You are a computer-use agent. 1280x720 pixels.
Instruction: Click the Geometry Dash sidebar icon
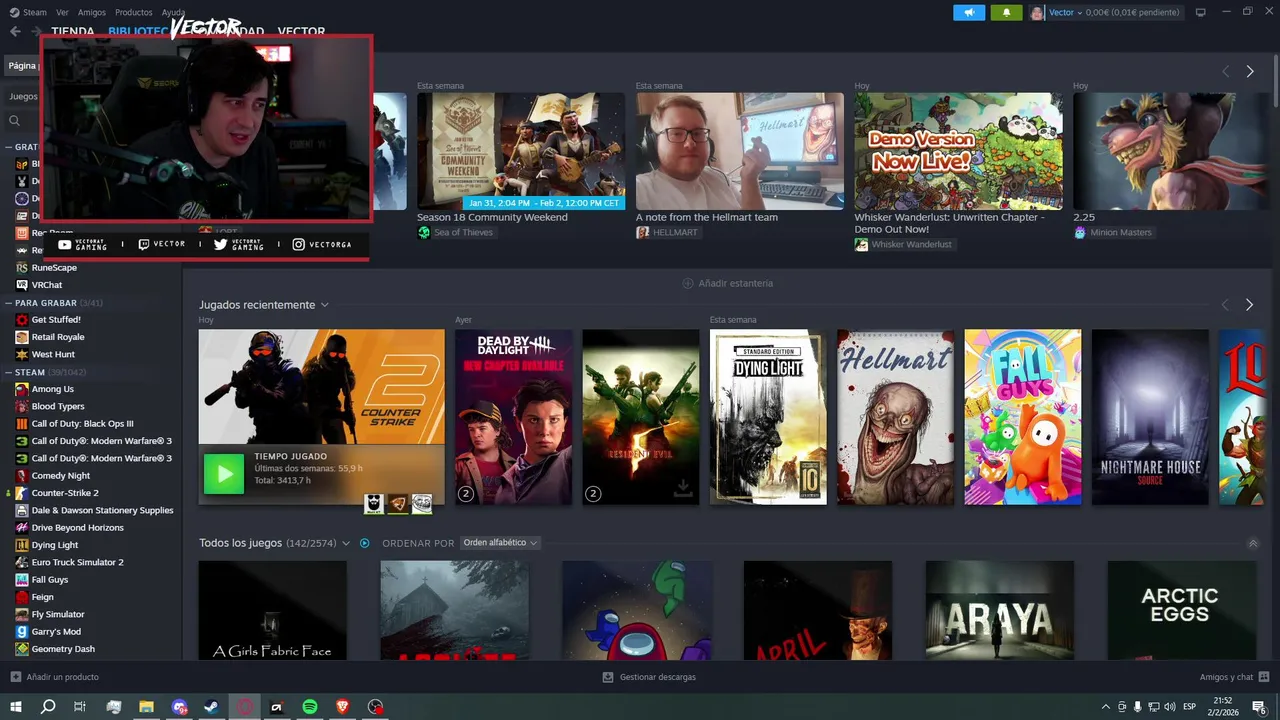(22, 649)
